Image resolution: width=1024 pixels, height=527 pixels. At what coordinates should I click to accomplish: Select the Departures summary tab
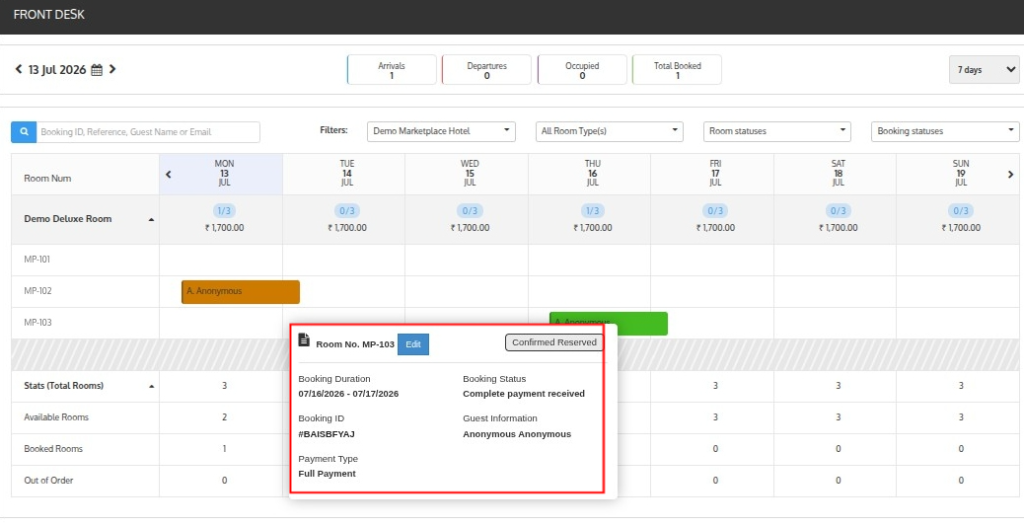point(487,70)
